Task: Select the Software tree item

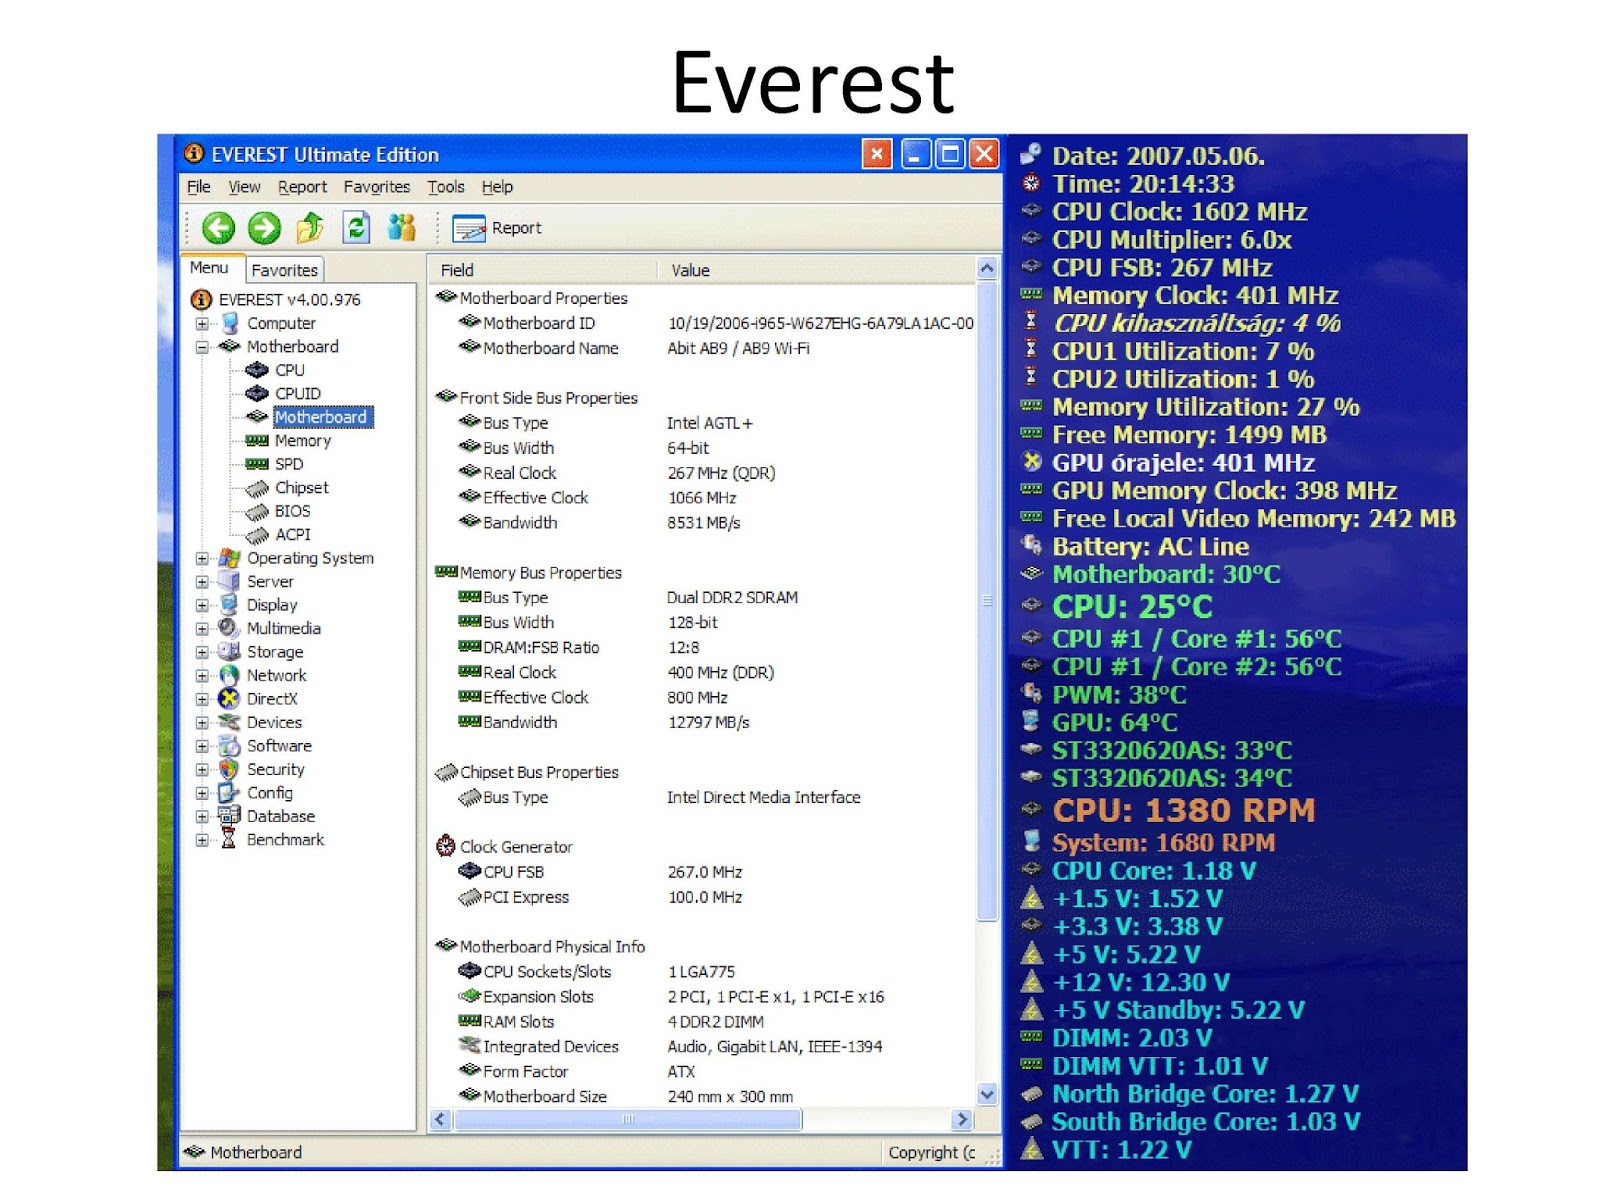Action: click(279, 746)
